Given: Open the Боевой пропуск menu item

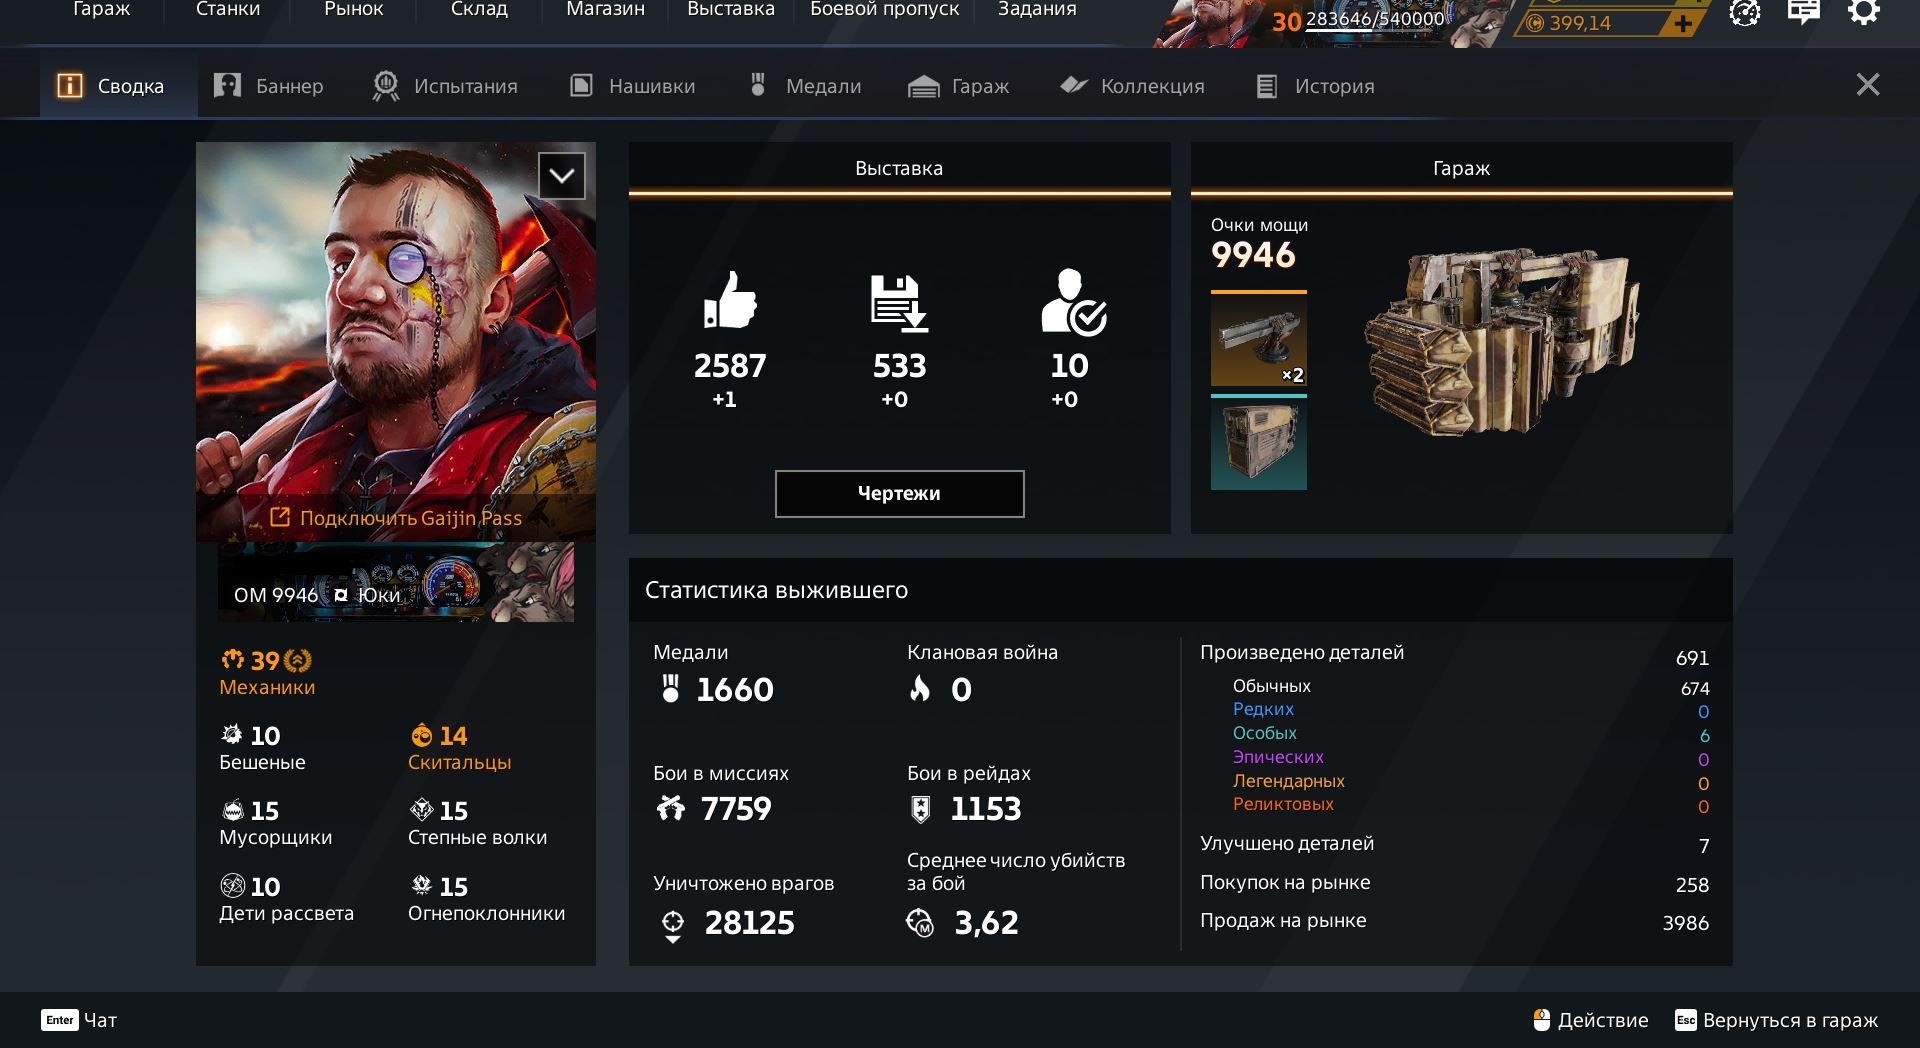Looking at the screenshot, I should pyautogui.click(x=884, y=10).
